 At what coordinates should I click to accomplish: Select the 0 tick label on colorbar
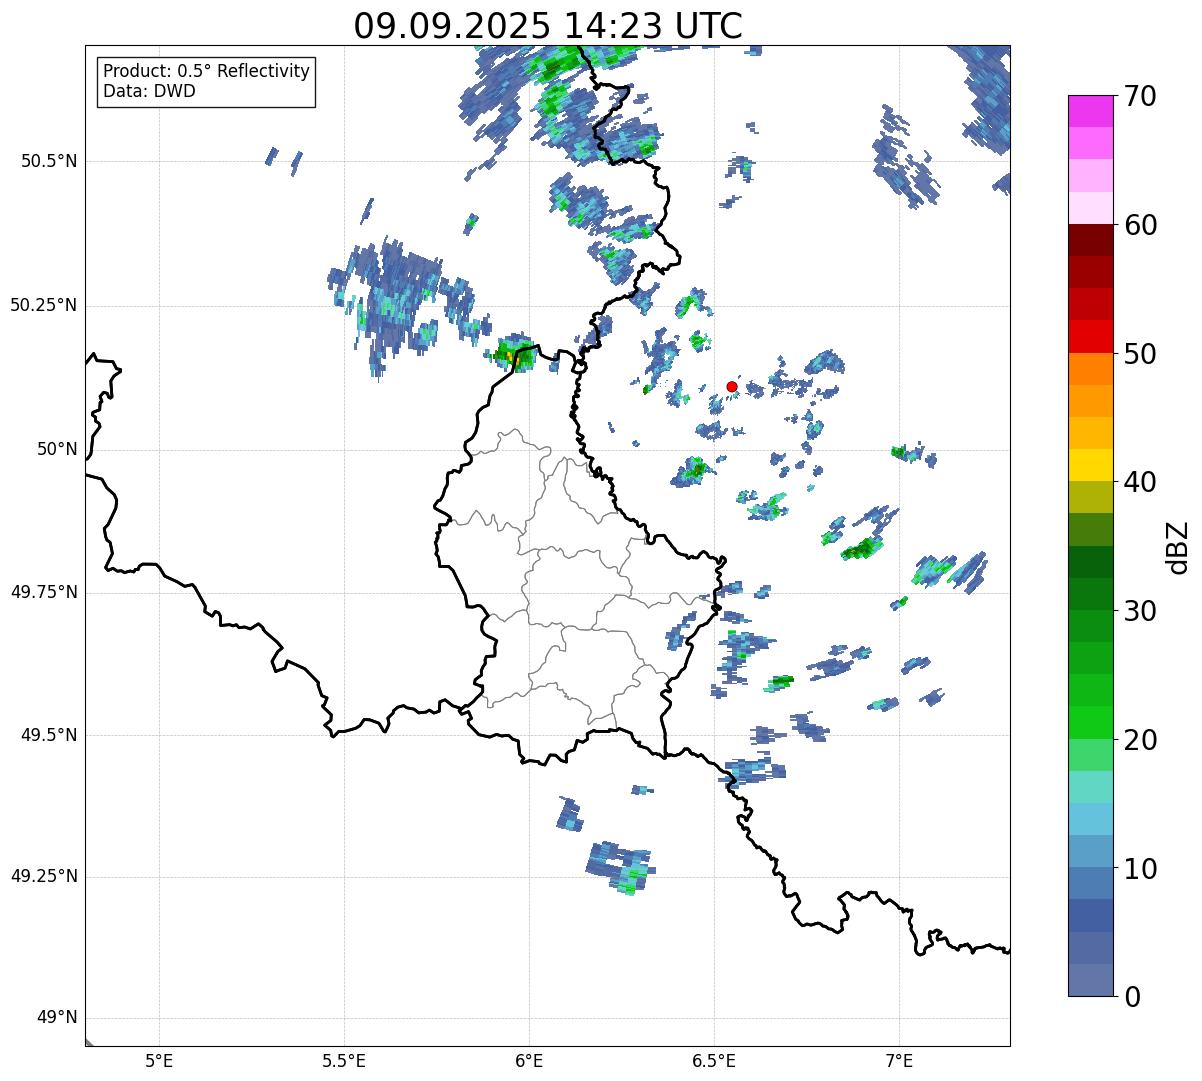pyautogui.click(x=1132, y=997)
